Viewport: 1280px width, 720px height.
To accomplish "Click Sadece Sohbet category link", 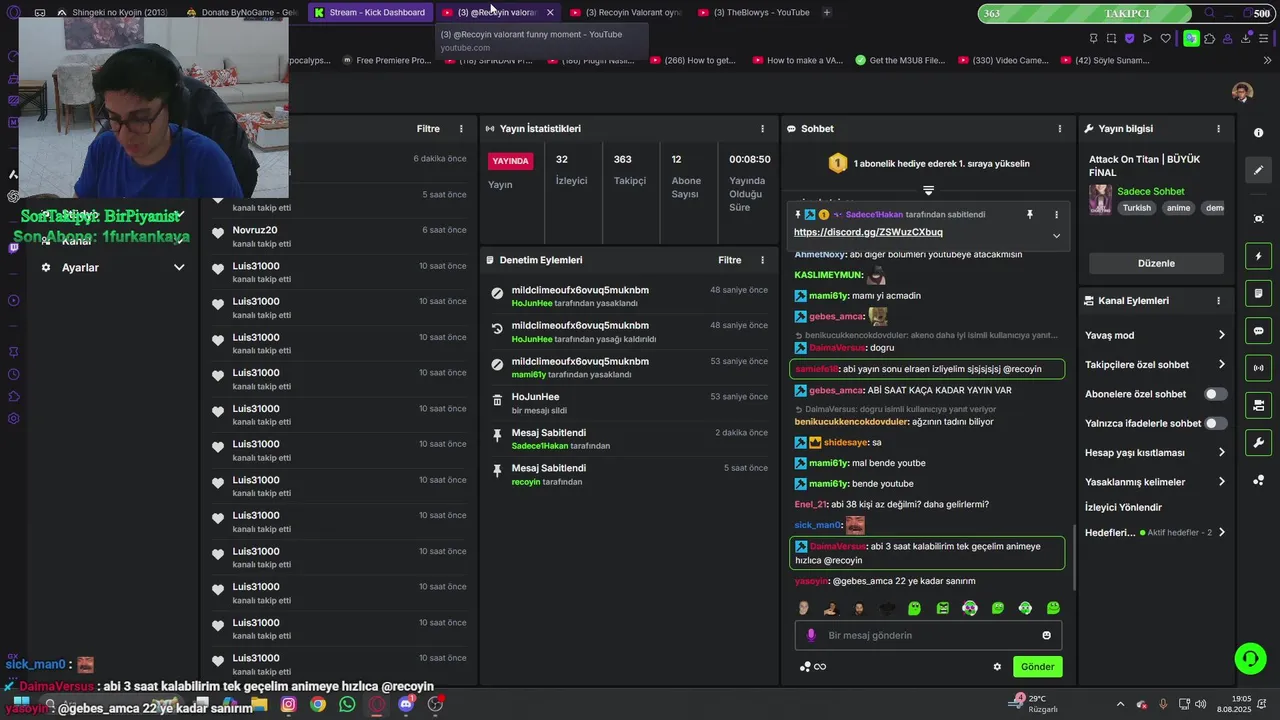I will (x=1150, y=191).
